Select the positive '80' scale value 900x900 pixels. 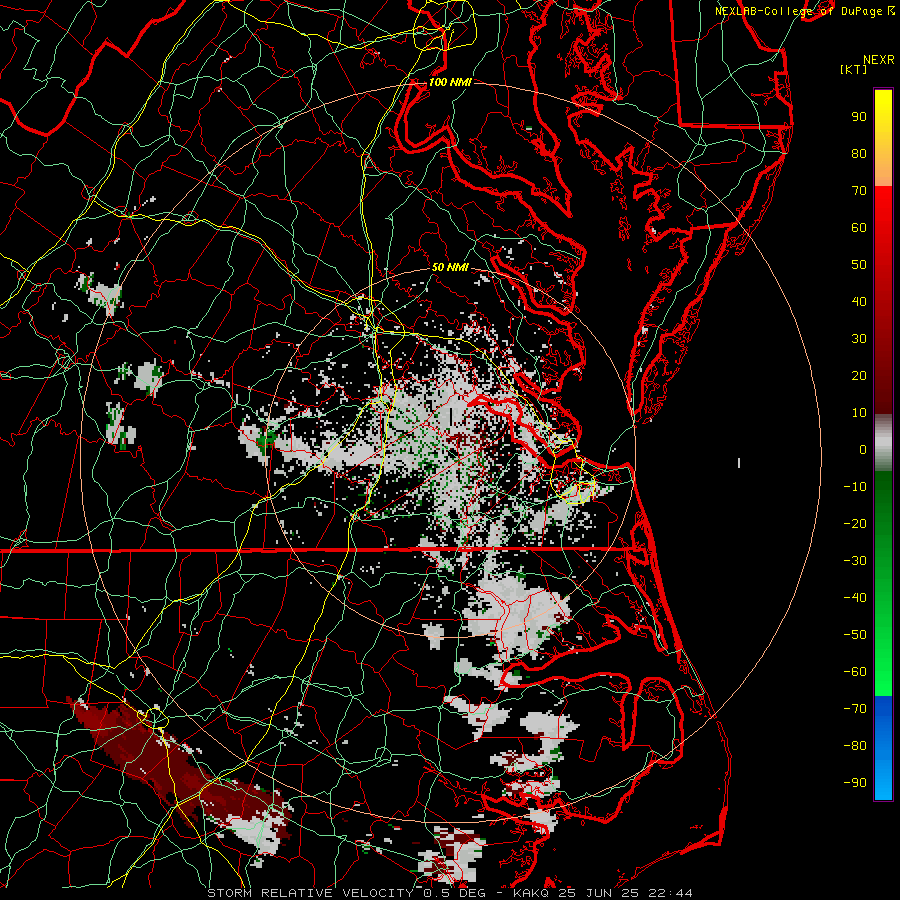859,153
